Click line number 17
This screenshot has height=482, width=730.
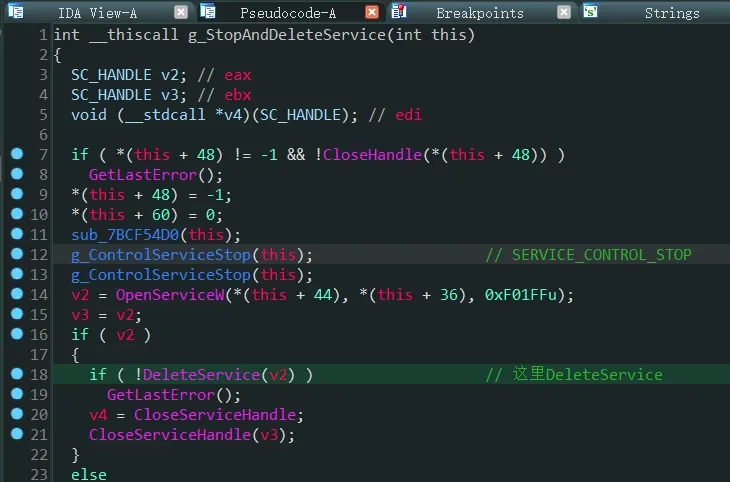(x=39, y=355)
